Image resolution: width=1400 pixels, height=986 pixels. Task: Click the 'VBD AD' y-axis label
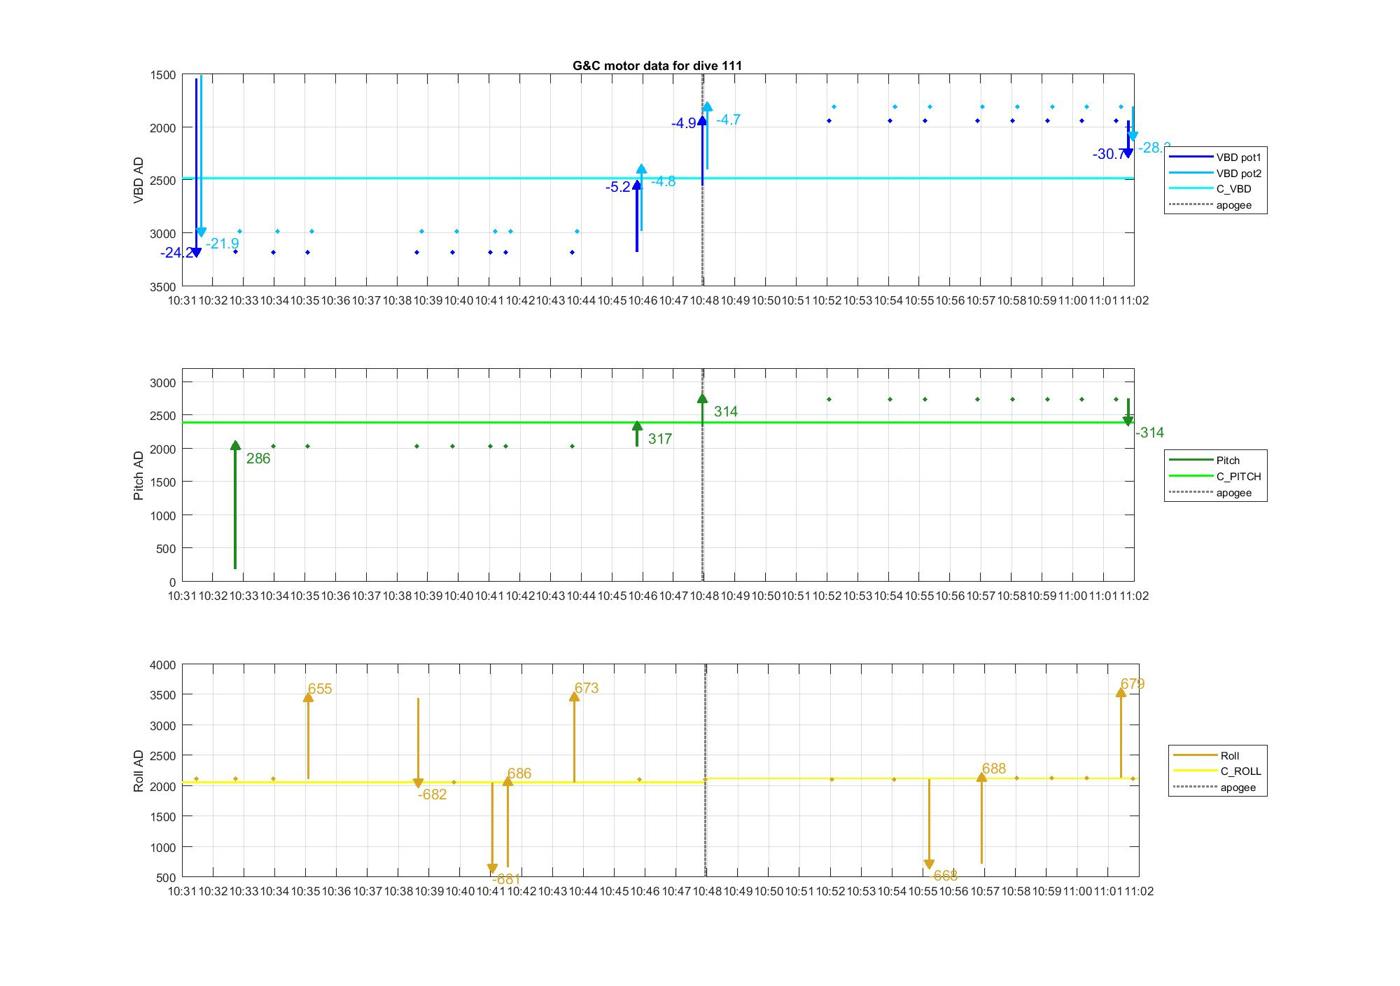point(139,181)
